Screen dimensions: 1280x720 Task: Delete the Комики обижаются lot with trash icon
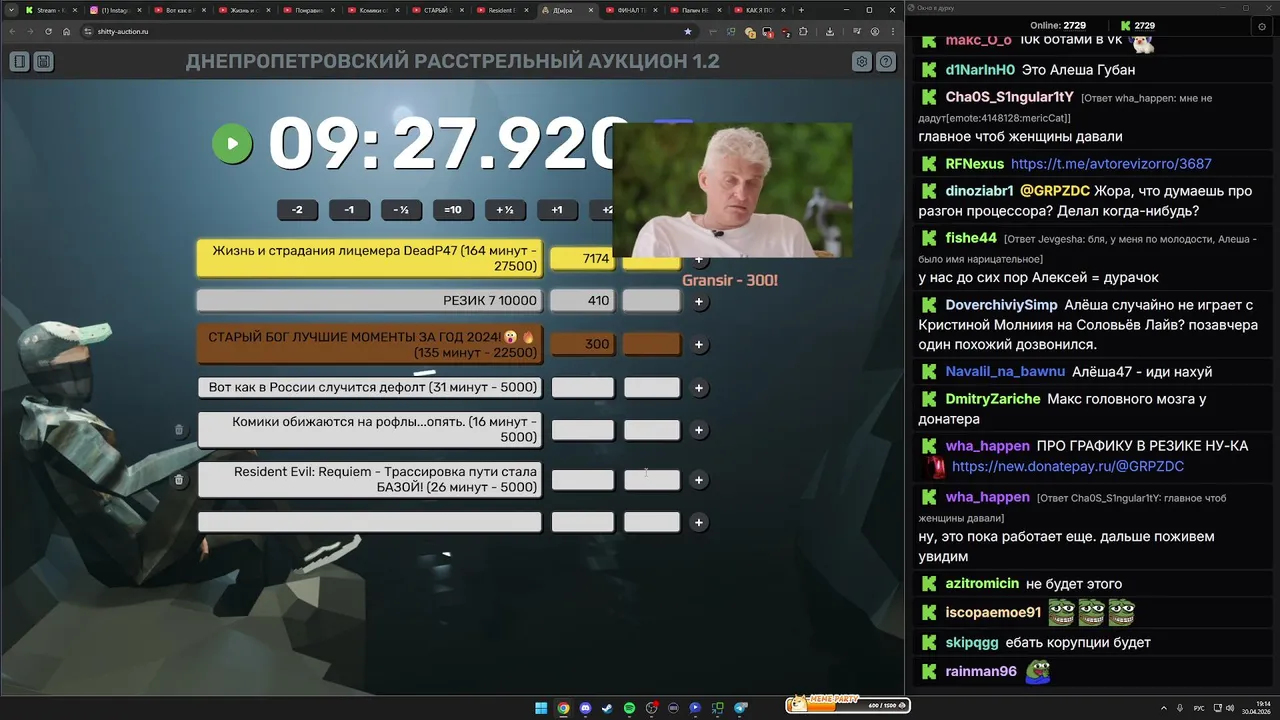click(x=179, y=430)
